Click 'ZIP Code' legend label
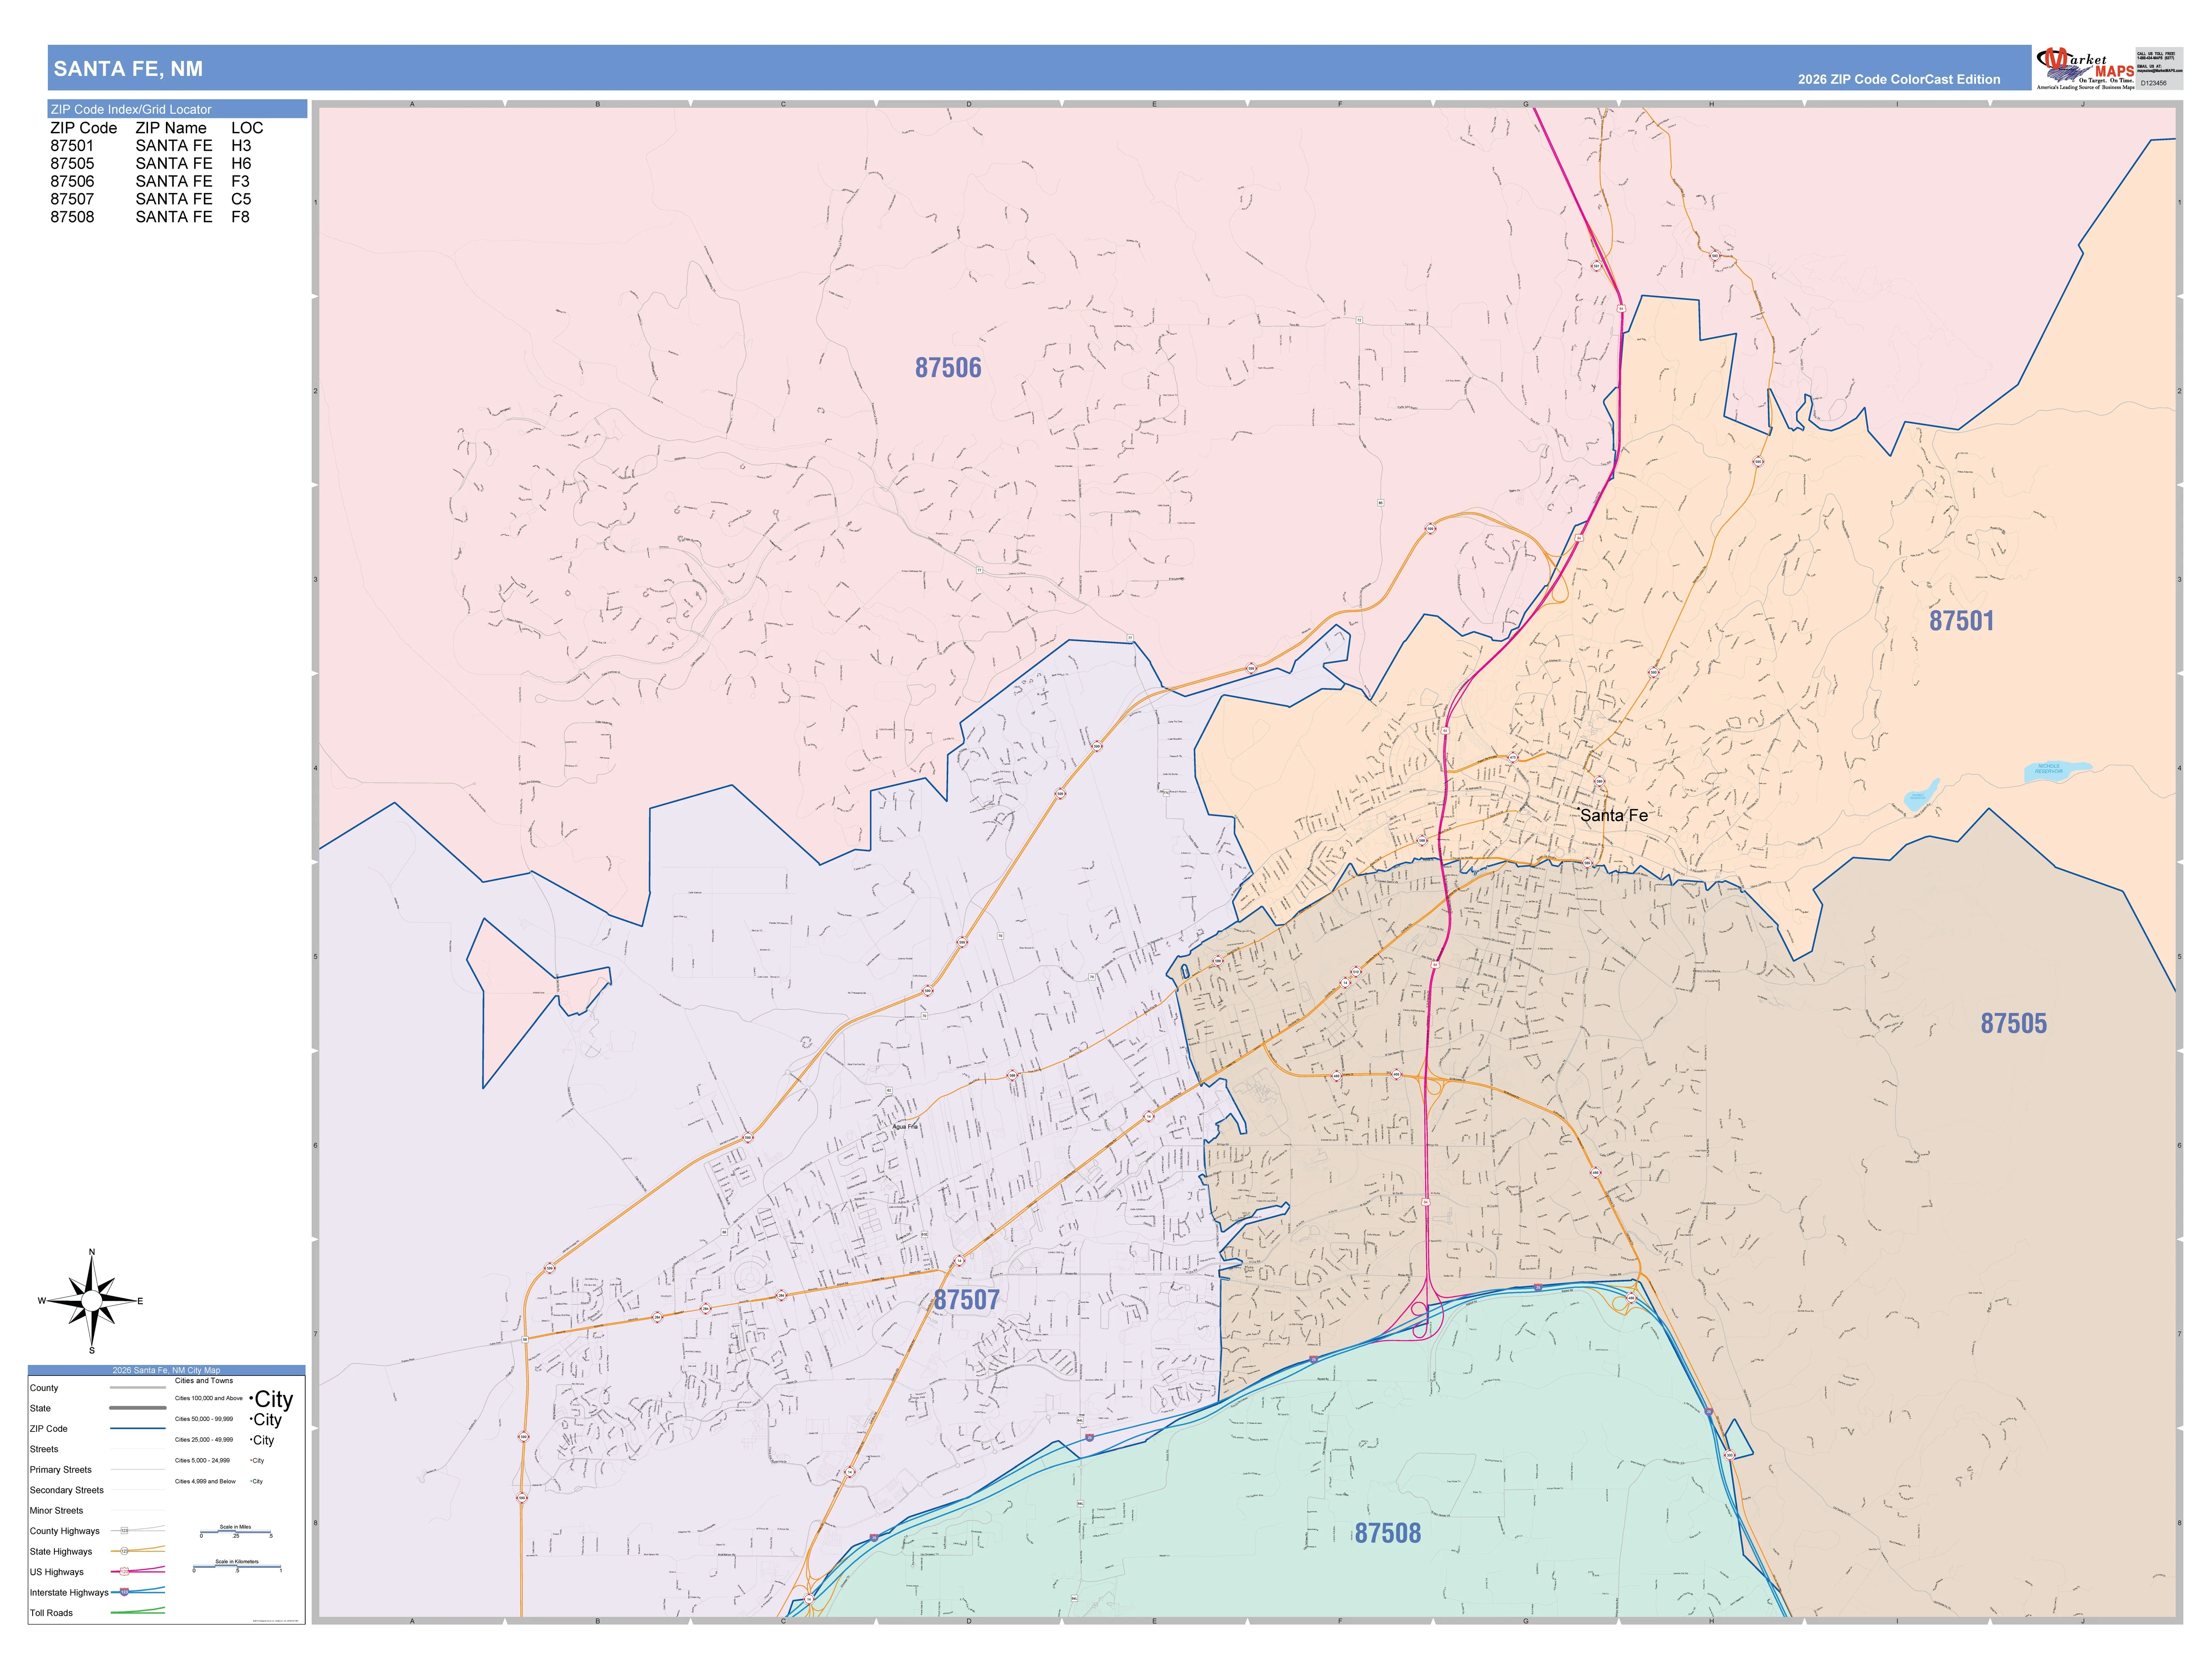Viewport: 2212px width, 1668px height. (49, 1428)
